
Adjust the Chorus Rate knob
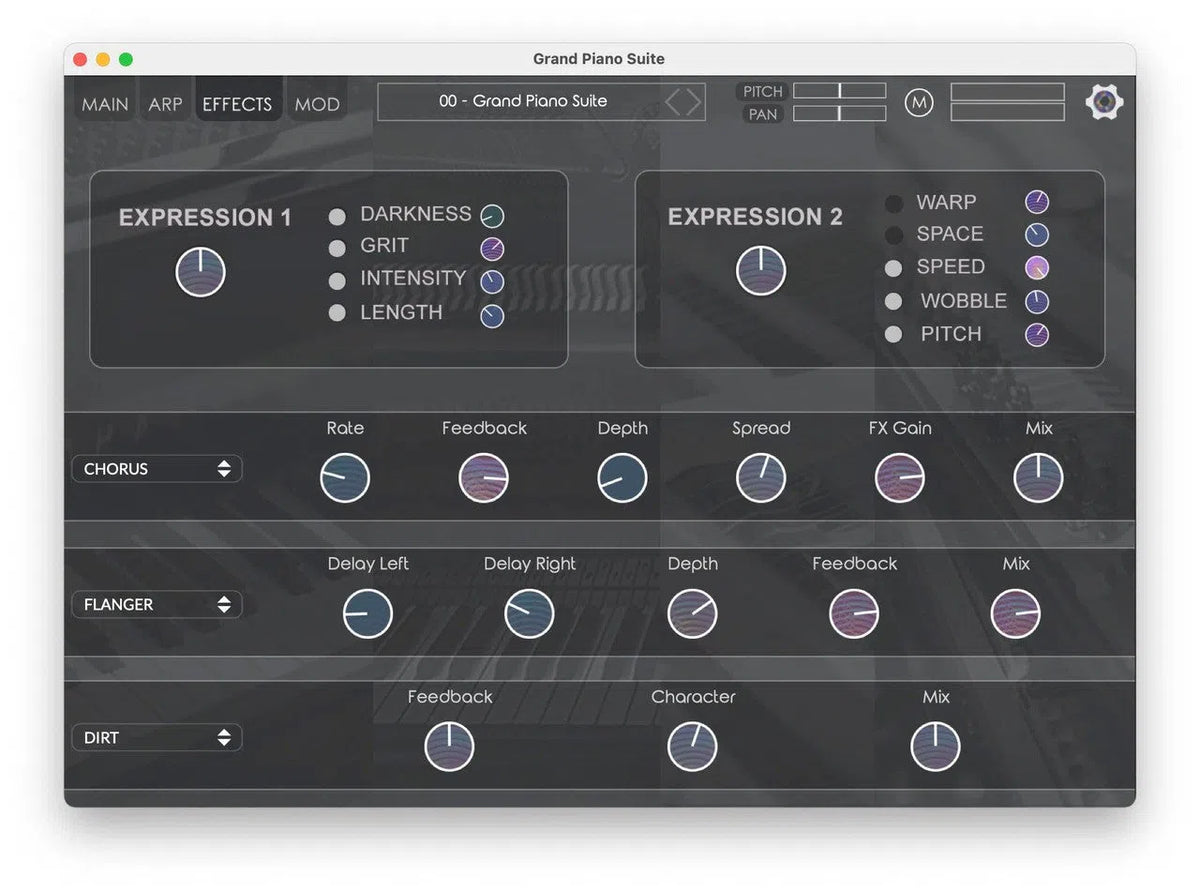(x=344, y=477)
